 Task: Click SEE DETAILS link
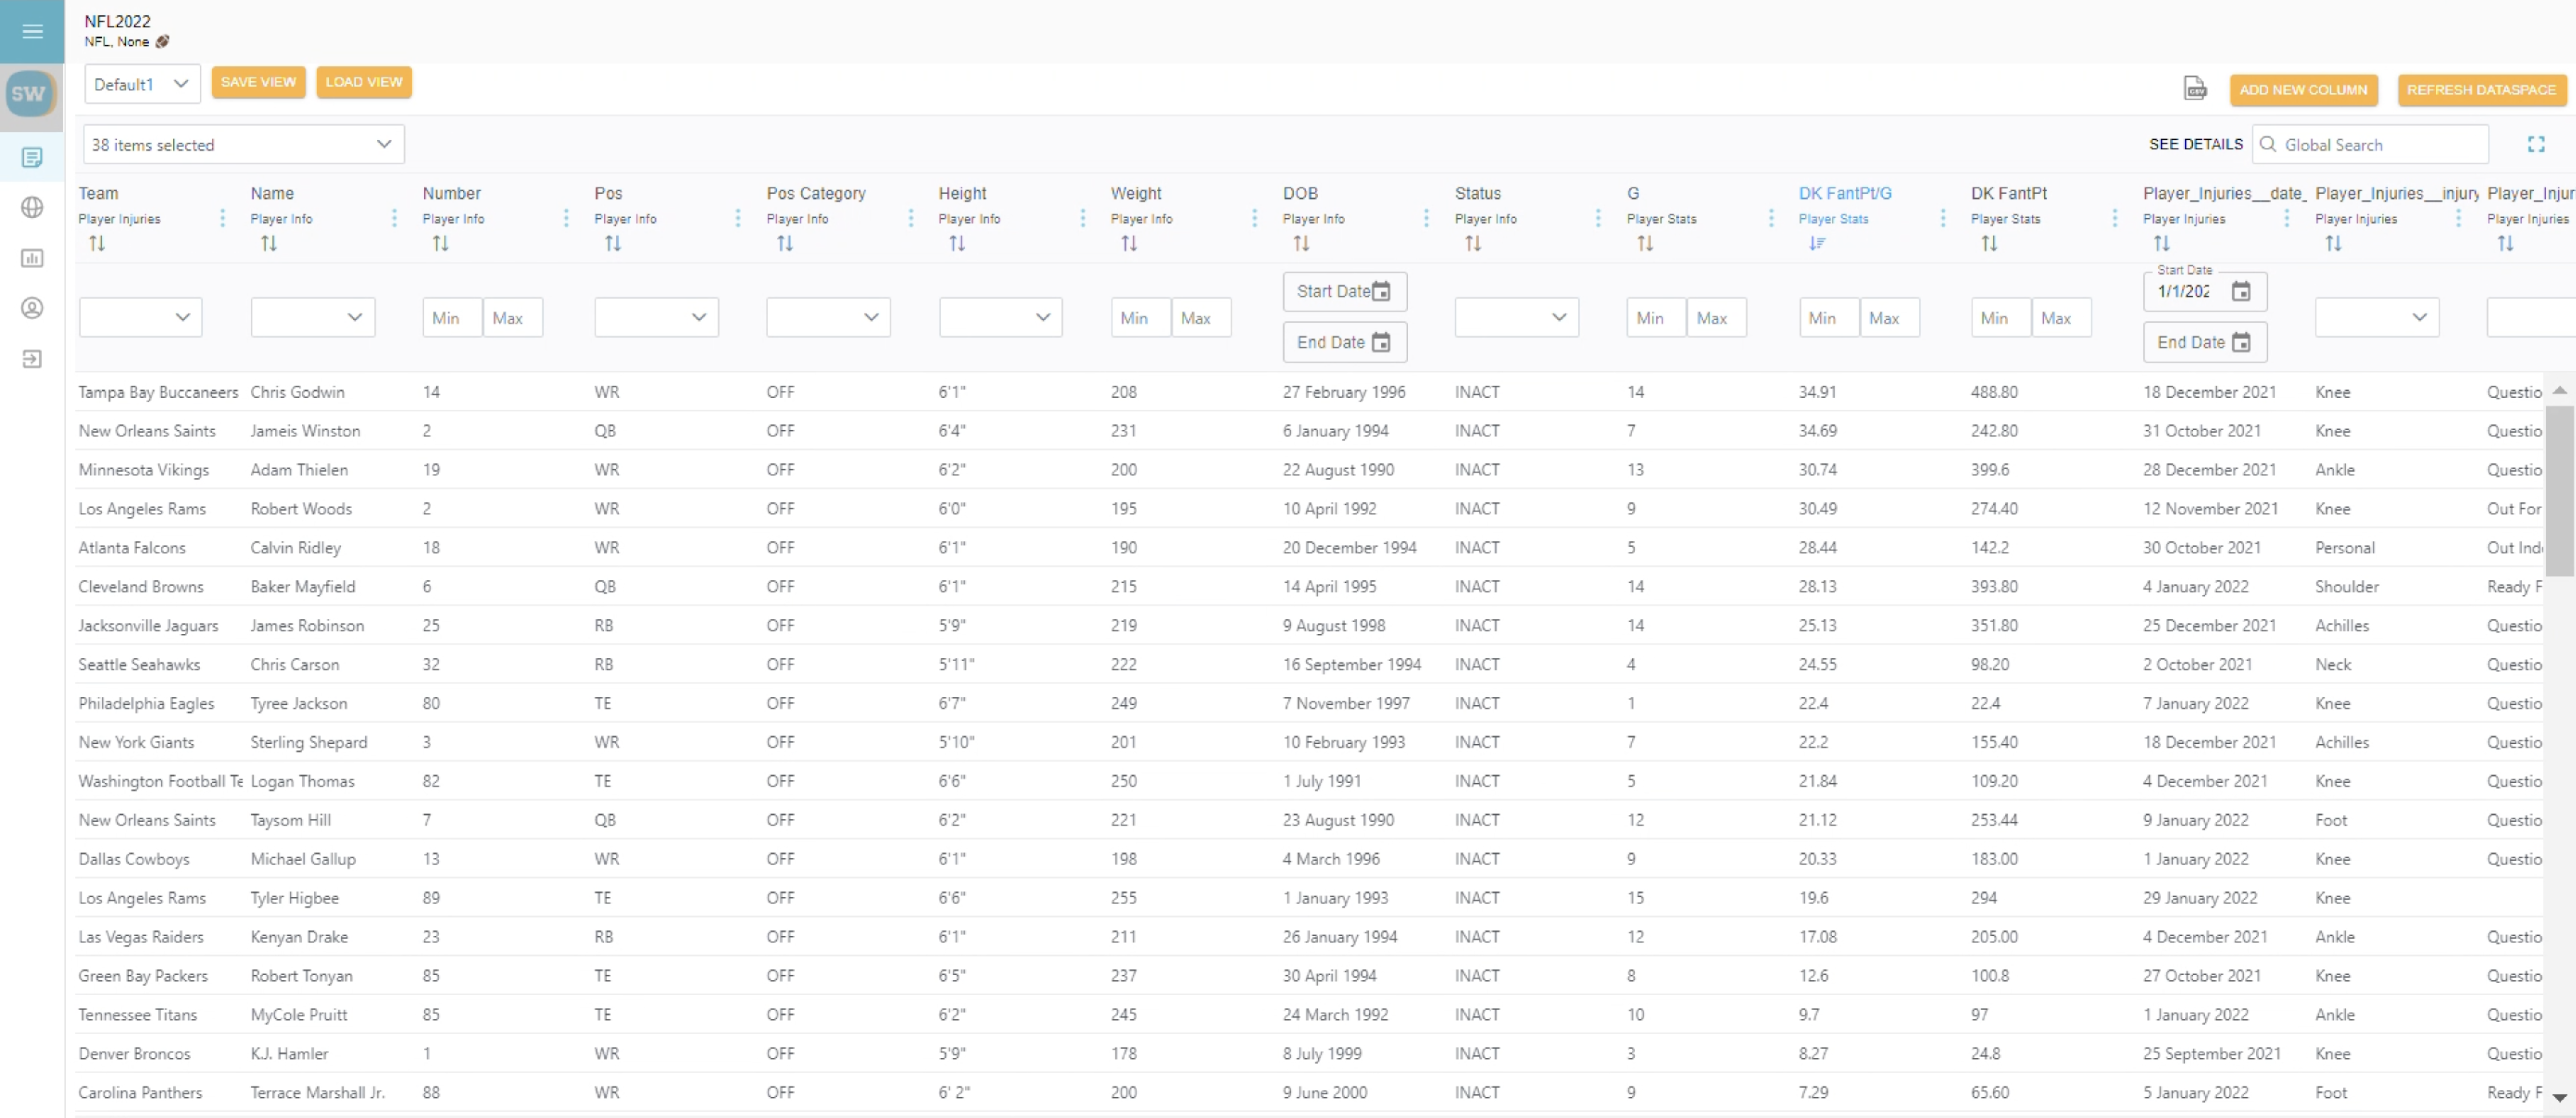coord(2196,145)
